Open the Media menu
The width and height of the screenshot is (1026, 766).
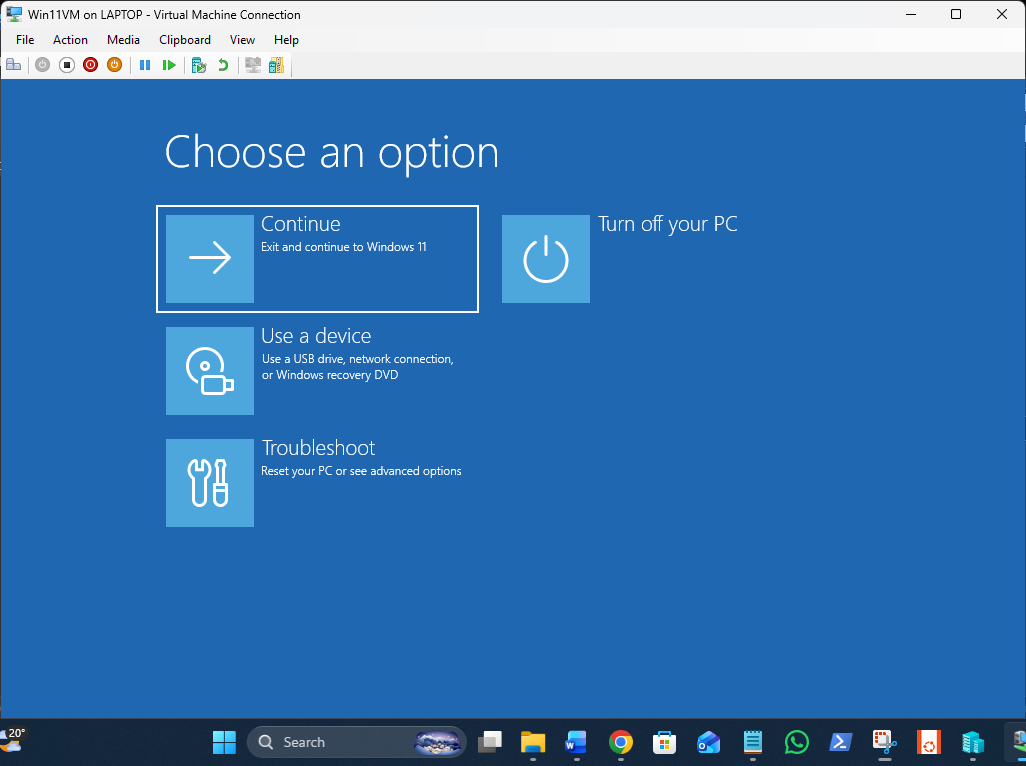[x=123, y=40]
